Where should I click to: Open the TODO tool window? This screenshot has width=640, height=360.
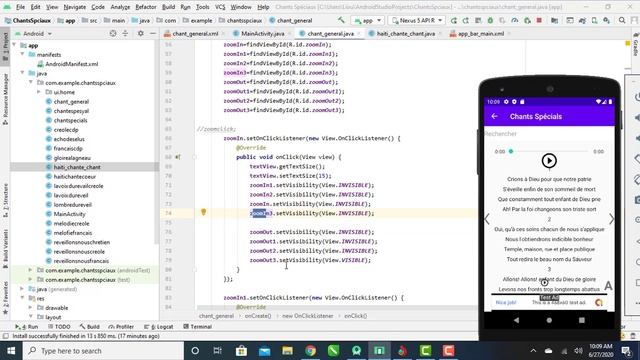pos(59,327)
